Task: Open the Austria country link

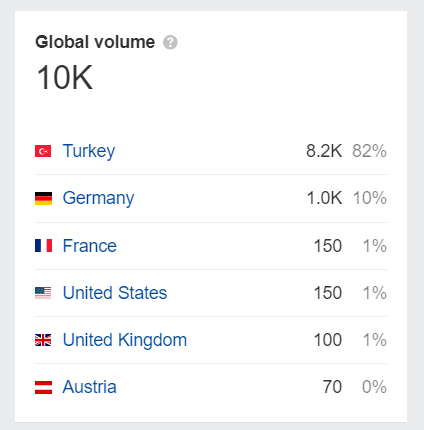Action: [90, 387]
